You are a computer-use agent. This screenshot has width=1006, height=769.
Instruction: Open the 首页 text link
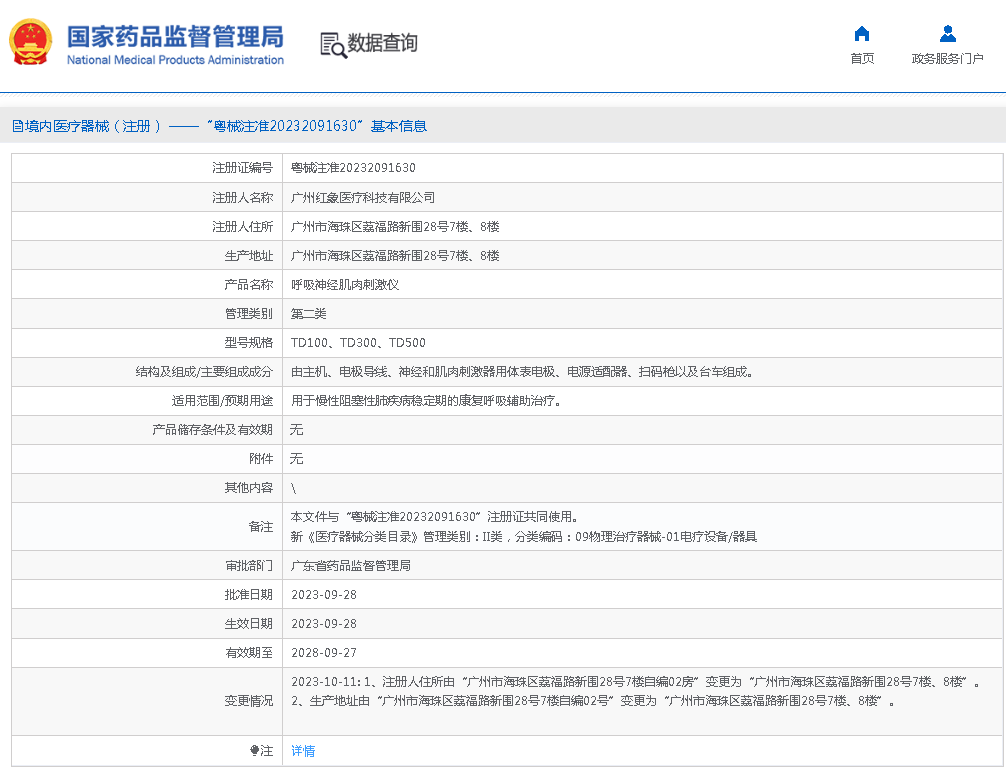(x=862, y=59)
